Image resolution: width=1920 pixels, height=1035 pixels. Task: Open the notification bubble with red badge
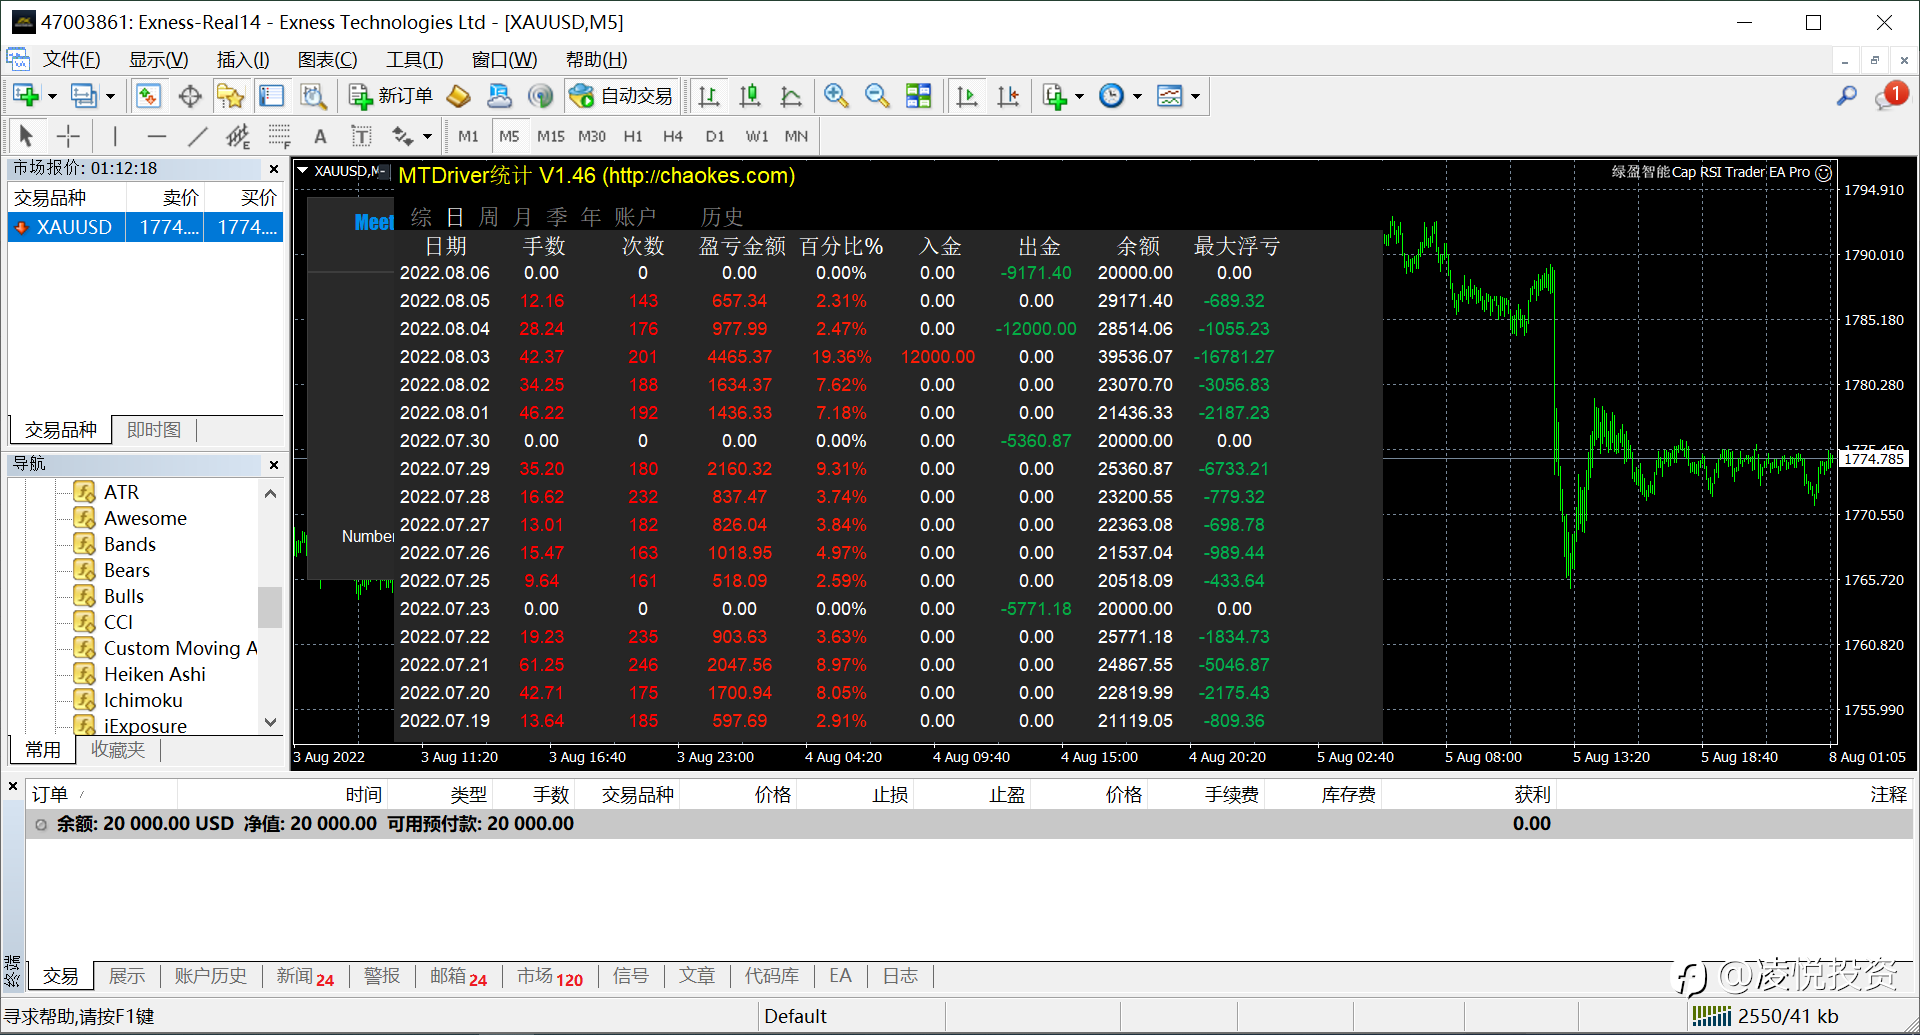click(1891, 96)
